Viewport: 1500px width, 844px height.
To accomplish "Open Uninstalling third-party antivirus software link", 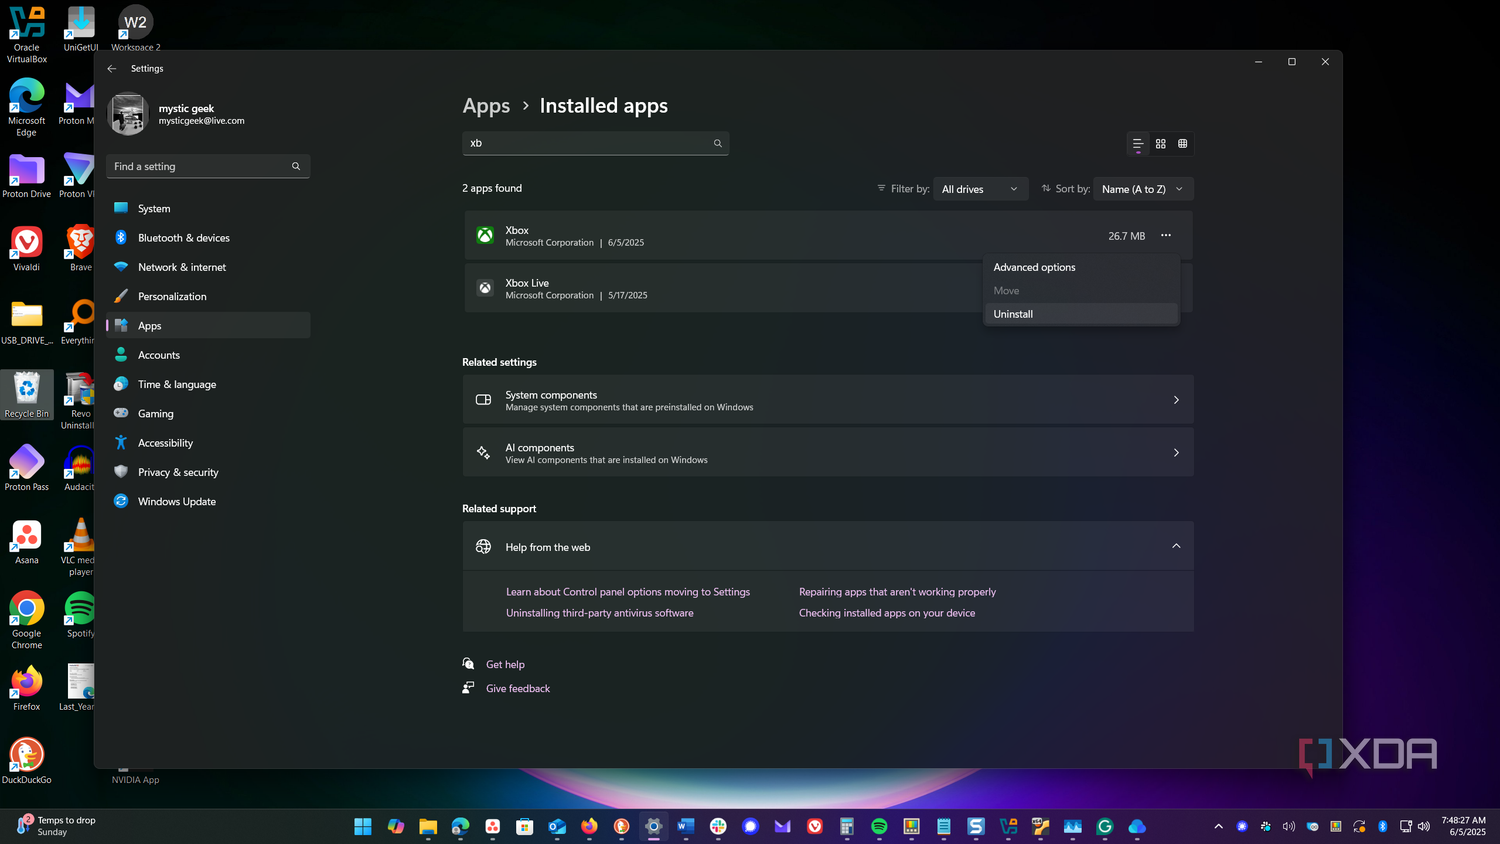I will click(600, 613).
